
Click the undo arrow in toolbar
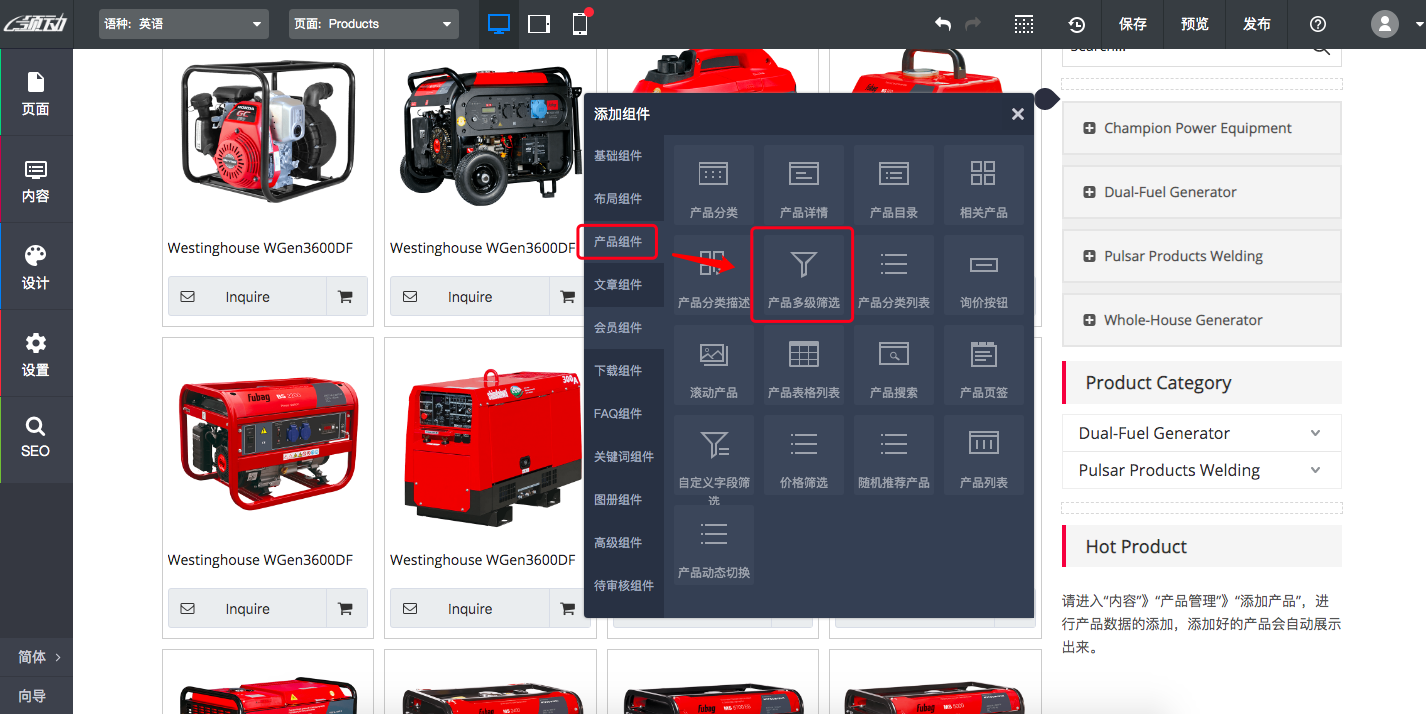tap(942, 24)
